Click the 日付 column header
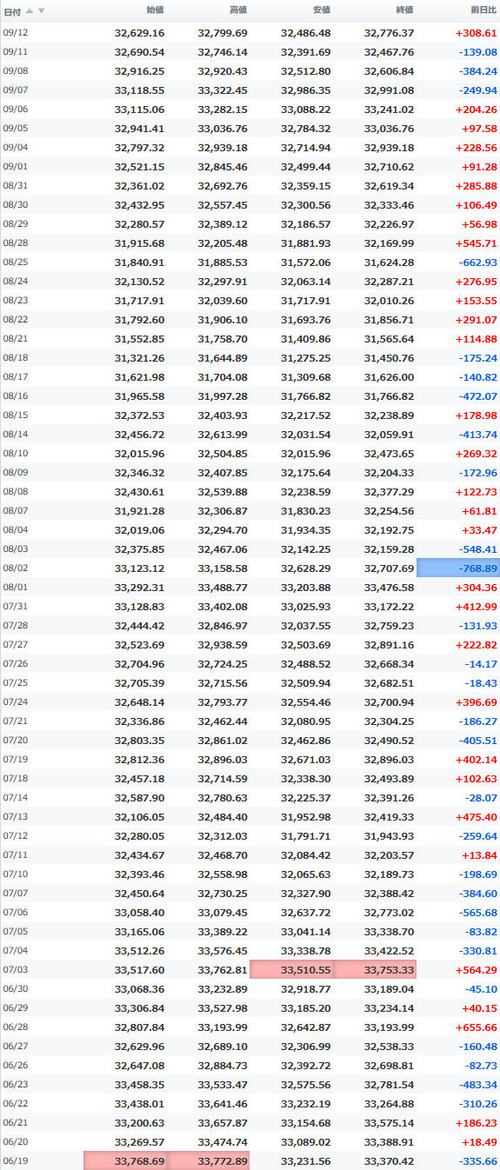 coord(13,11)
